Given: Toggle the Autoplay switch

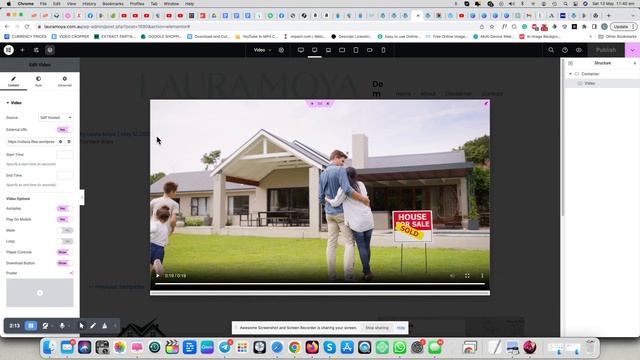Looking at the screenshot, I should pos(64,209).
